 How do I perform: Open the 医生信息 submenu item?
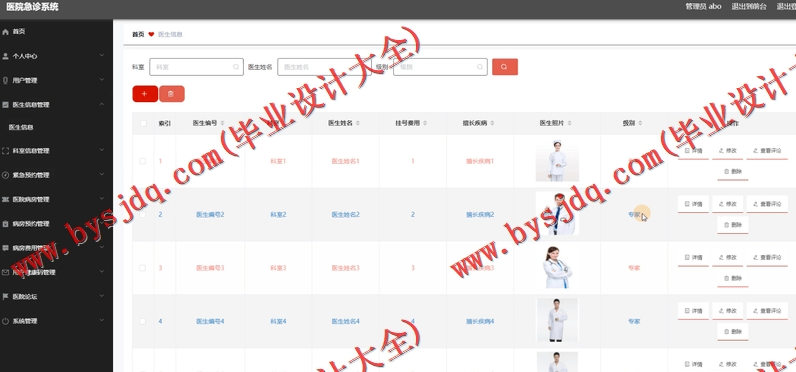pos(21,127)
